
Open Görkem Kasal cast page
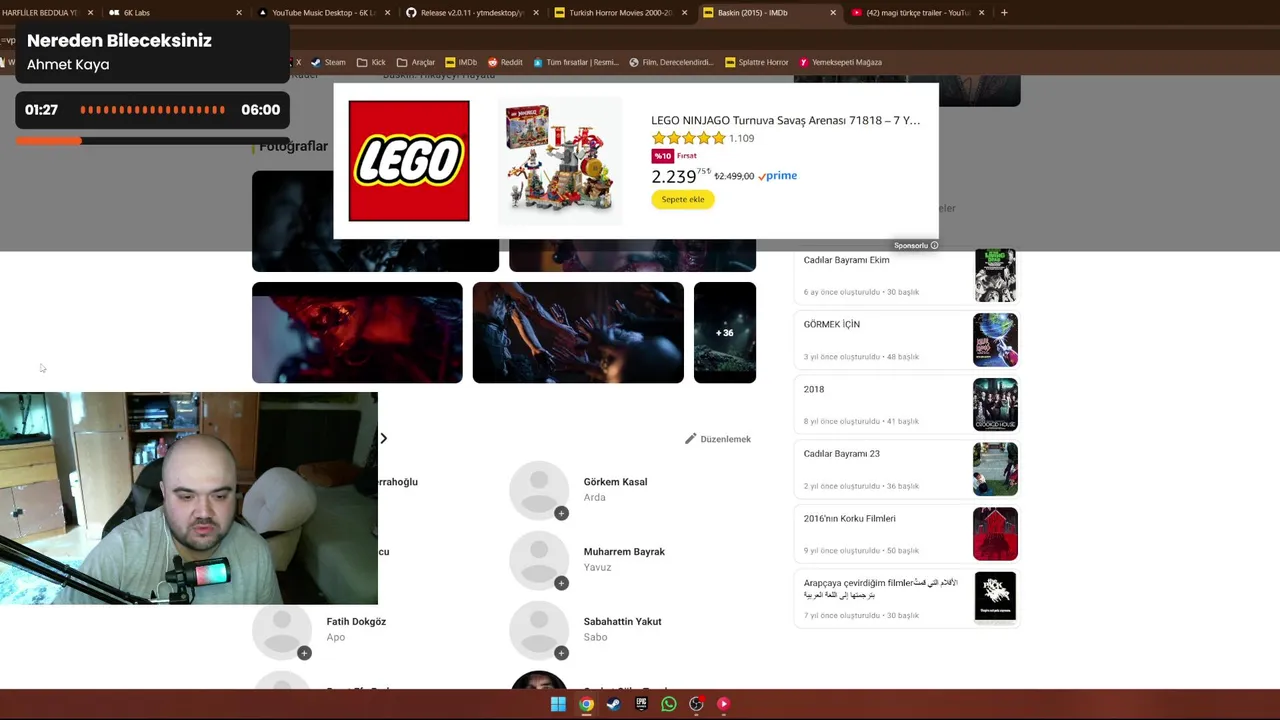(615, 482)
